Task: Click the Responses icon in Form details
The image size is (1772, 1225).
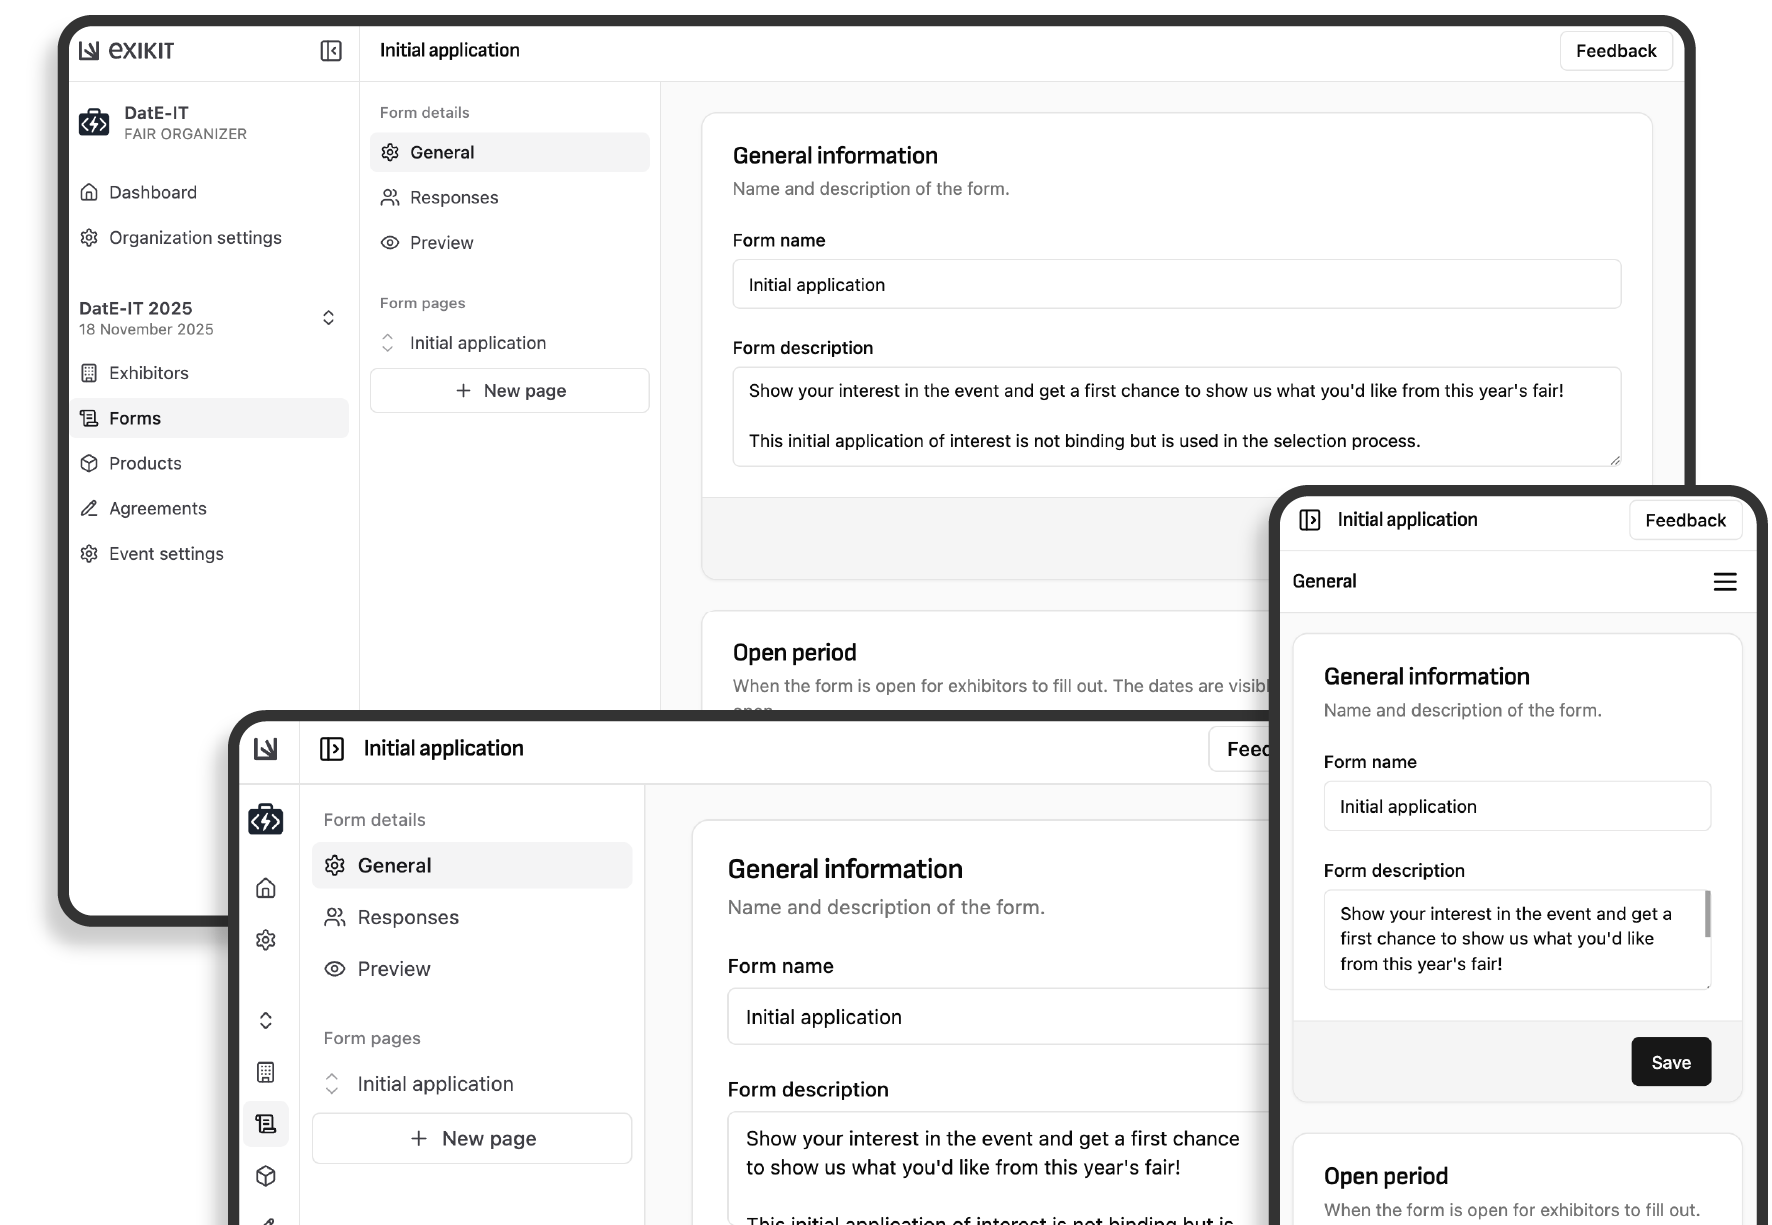Action: coord(389,197)
